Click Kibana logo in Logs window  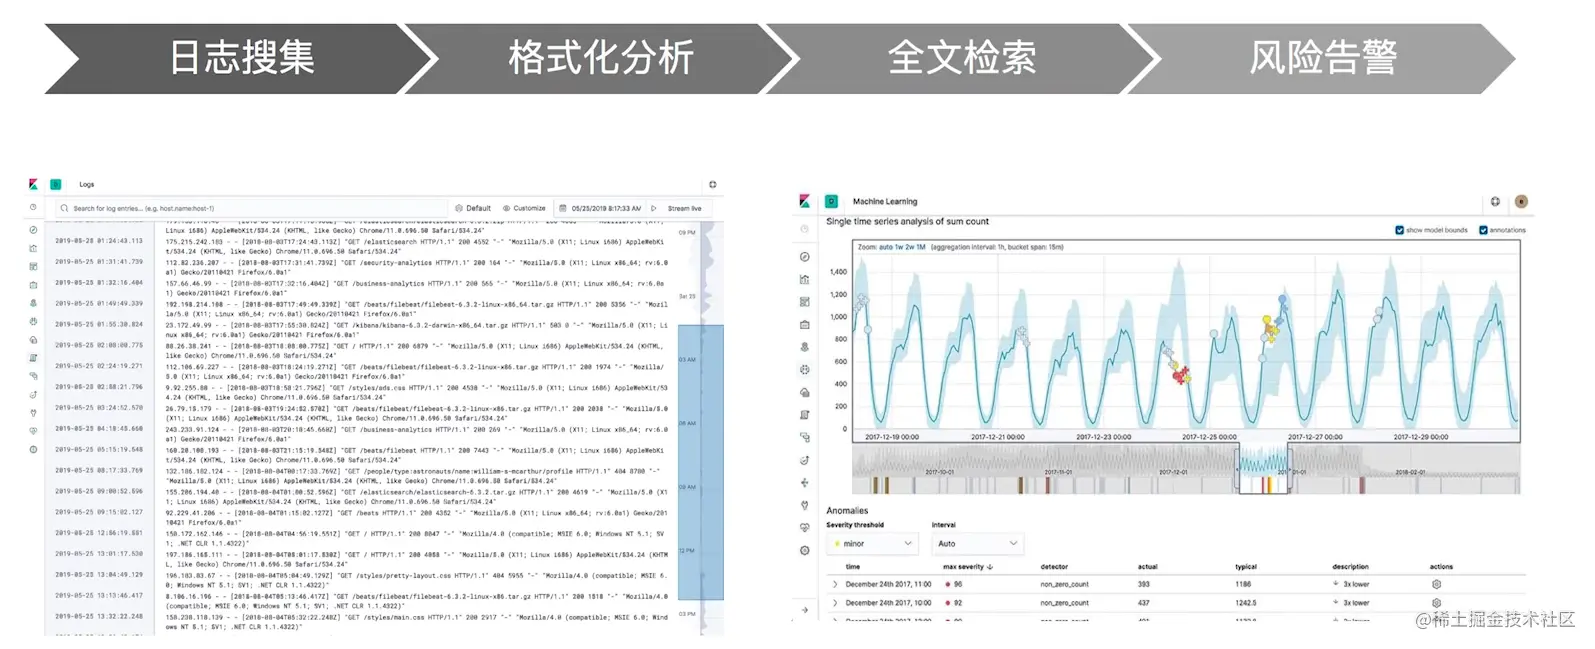pyautogui.click(x=33, y=184)
